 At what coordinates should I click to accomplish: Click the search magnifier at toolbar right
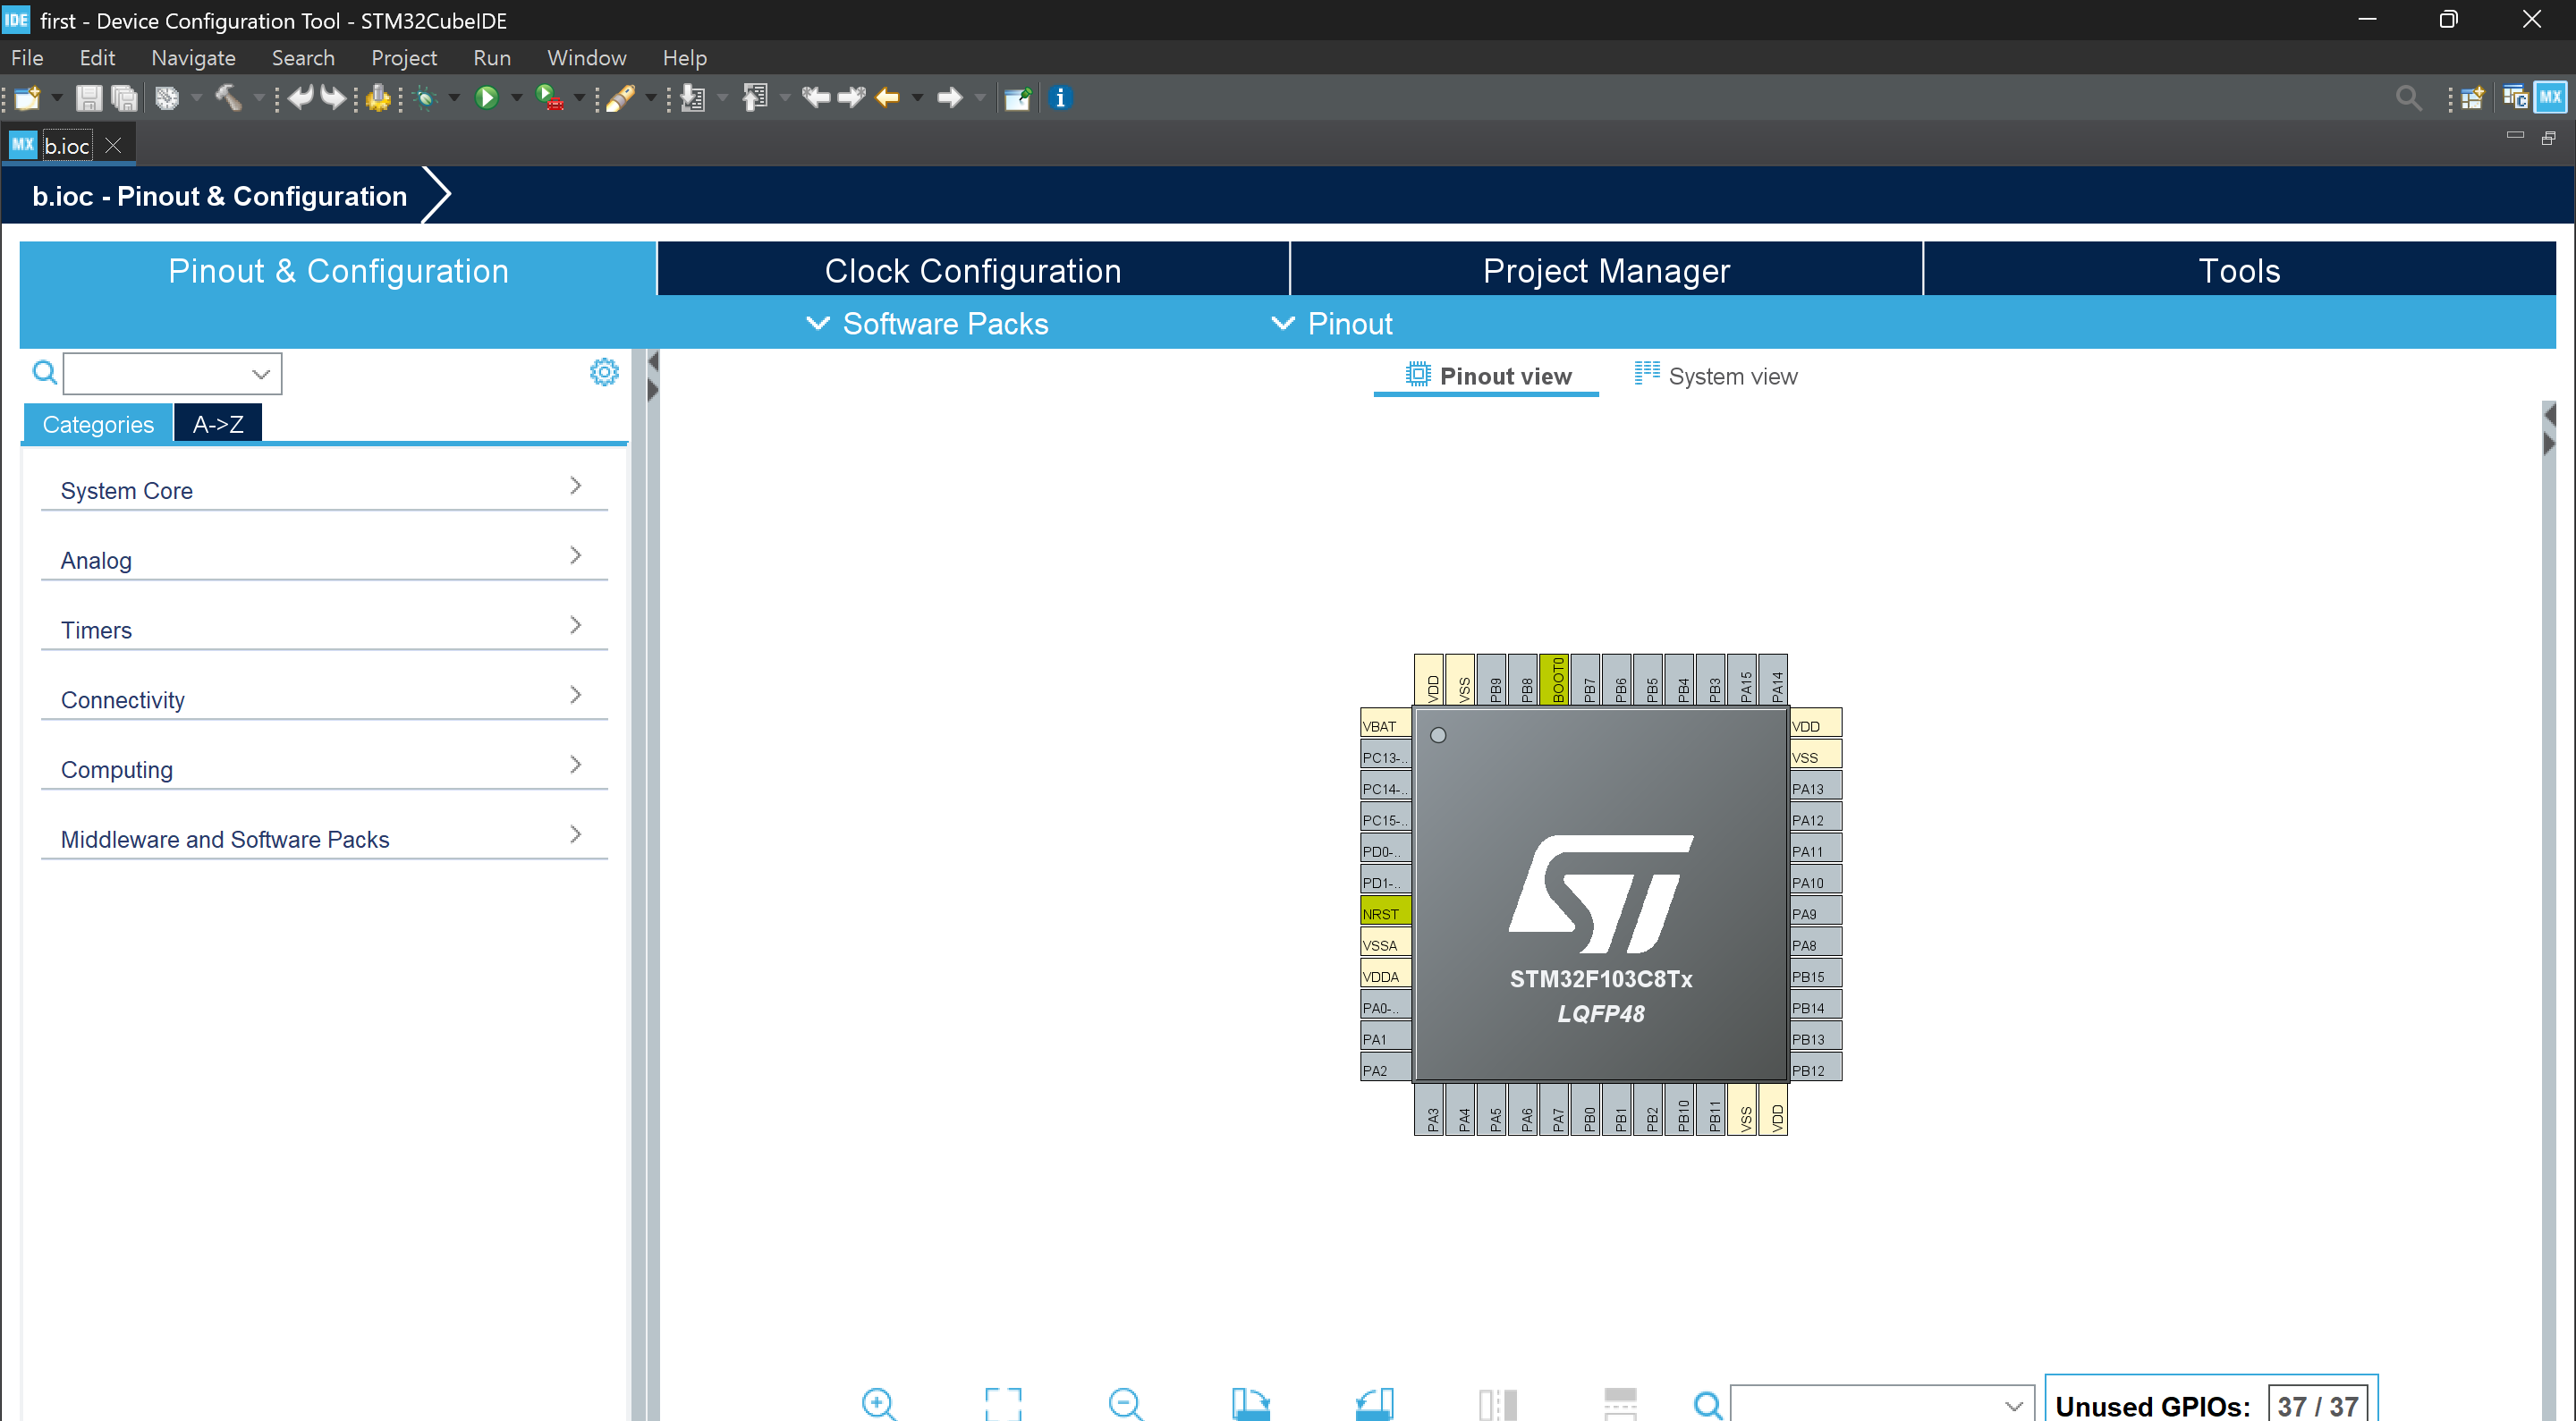click(x=2408, y=98)
